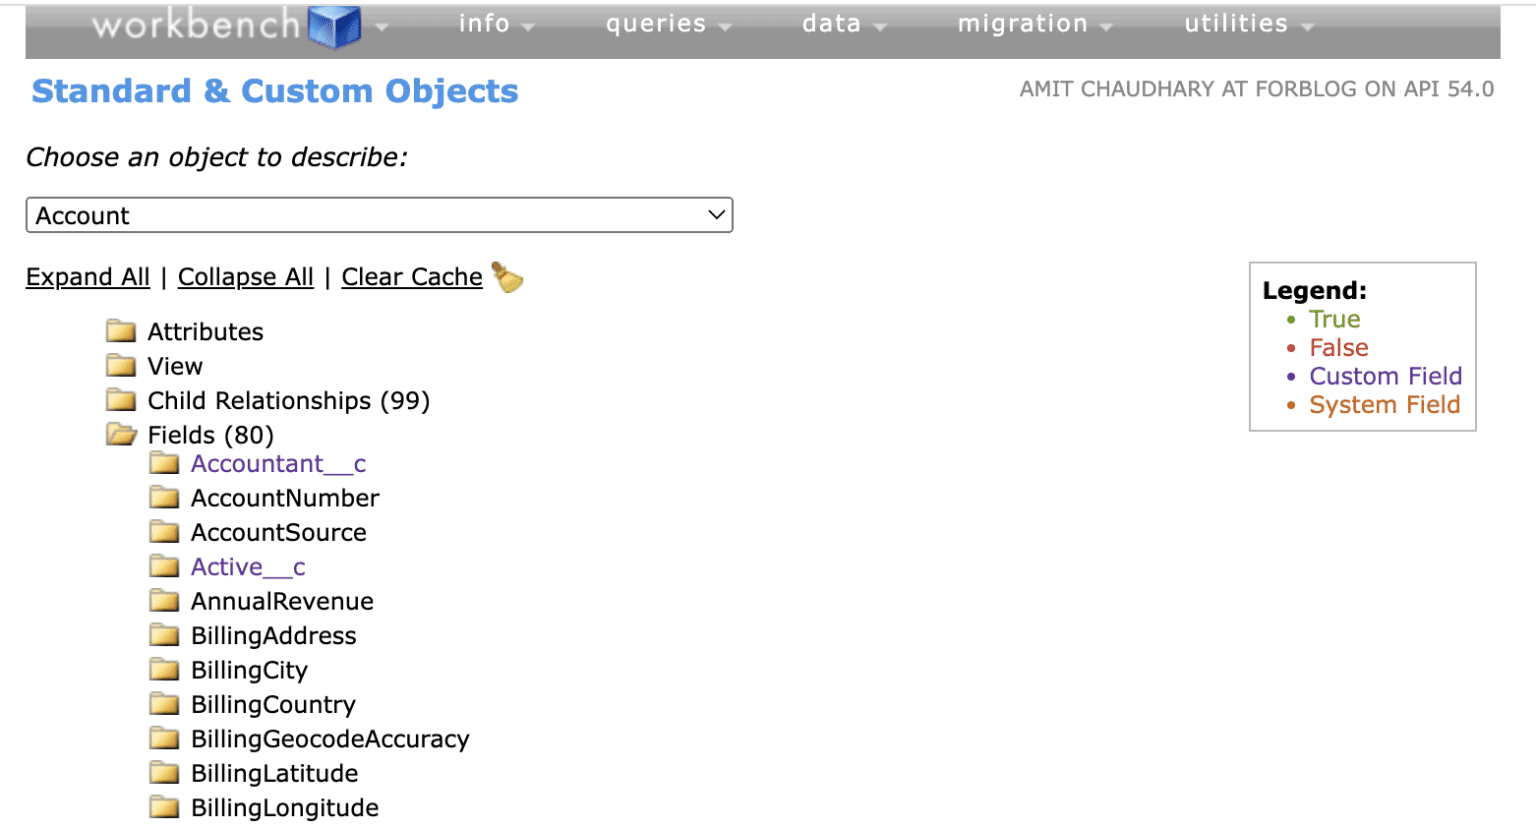Click the Child Relationships folder icon
Screen dimensions: 1536x828
(x=121, y=400)
